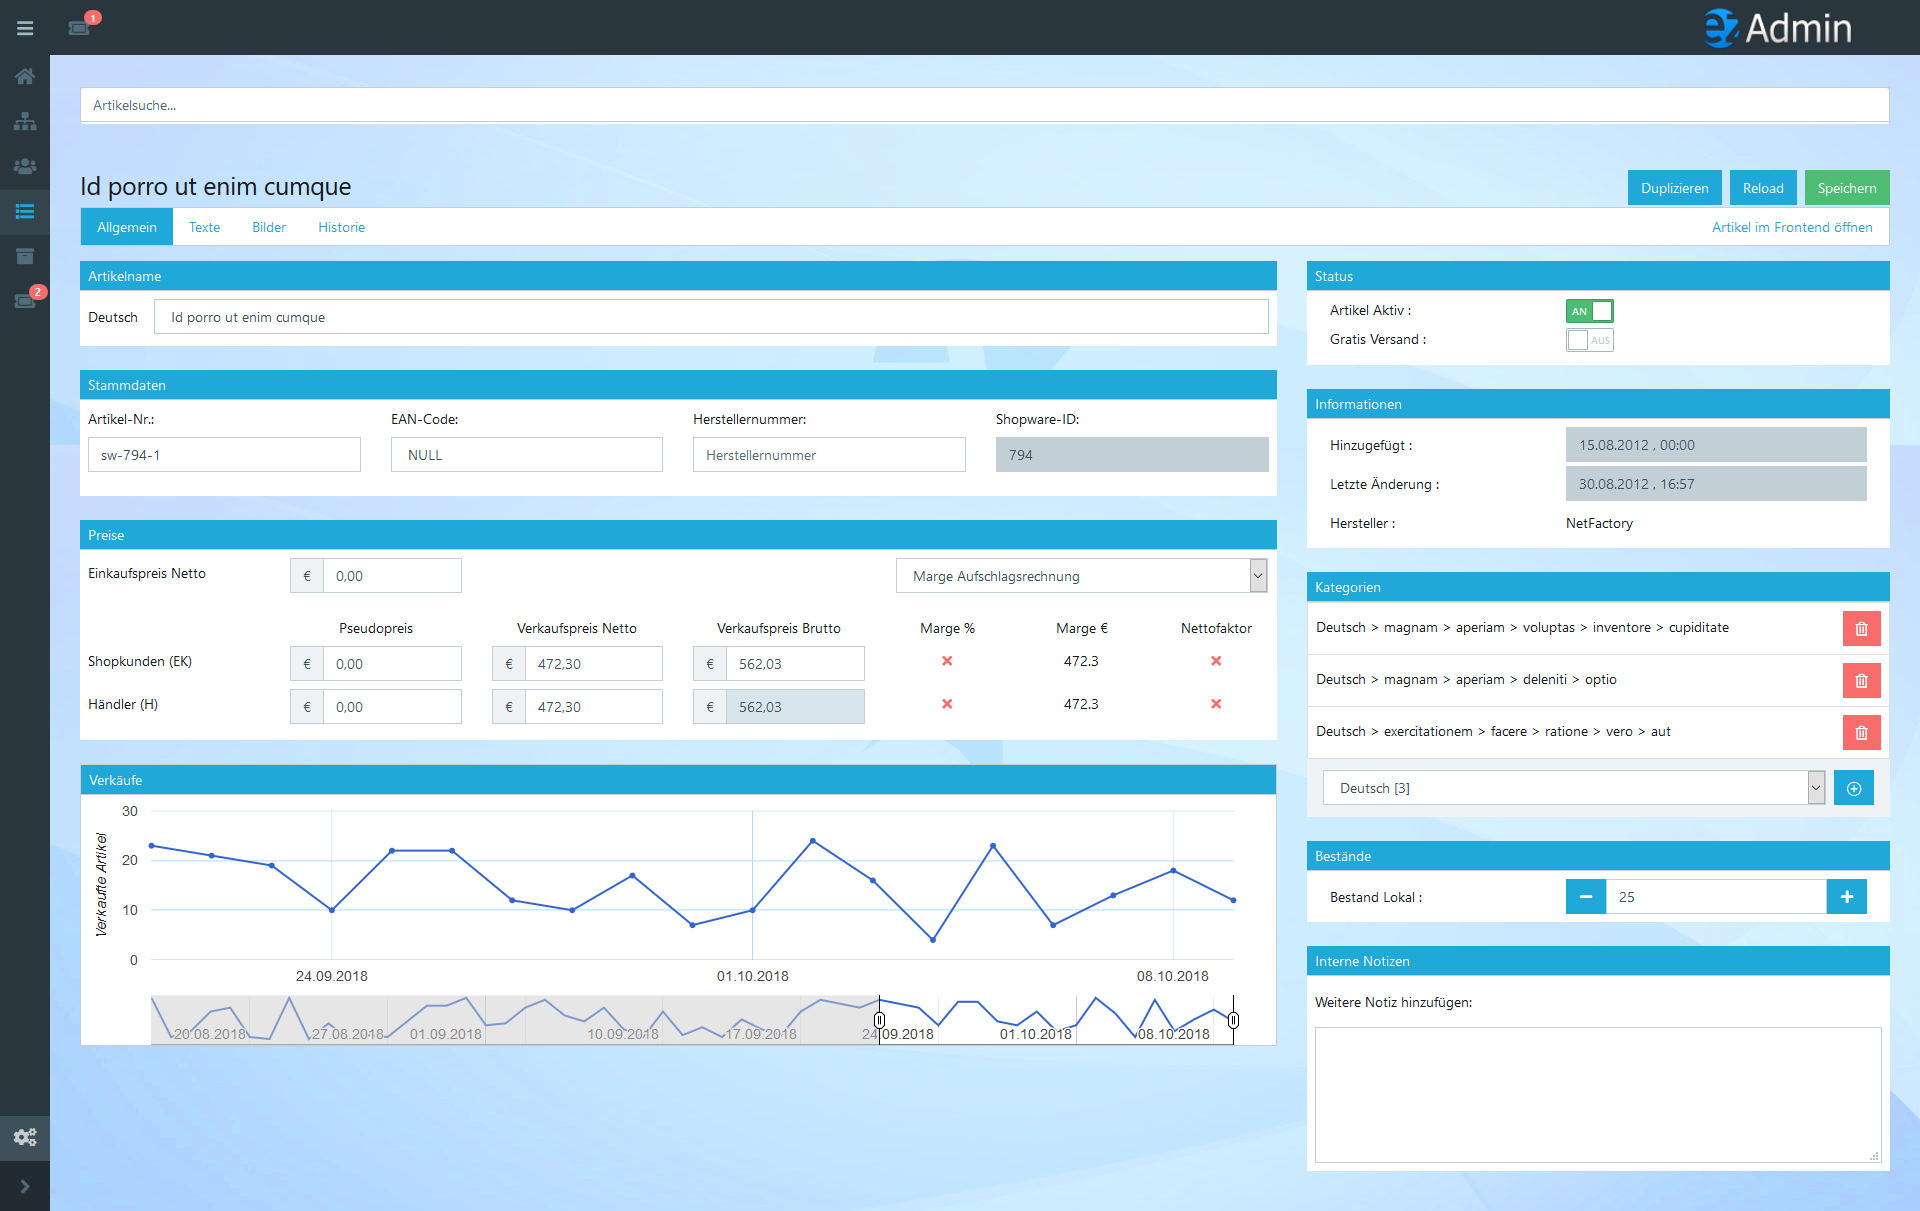Click the Einkaufspreis Netto field
The image size is (1920, 1211).
(x=392, y=576)
